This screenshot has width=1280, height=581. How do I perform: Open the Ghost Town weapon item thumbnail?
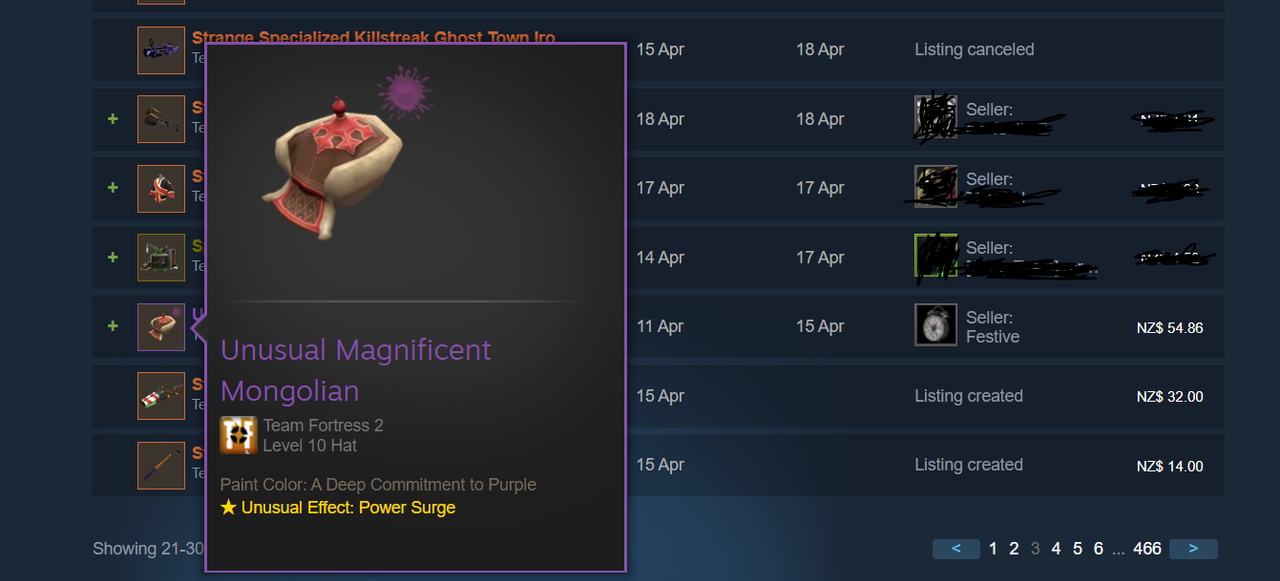(x=161, y=50)
